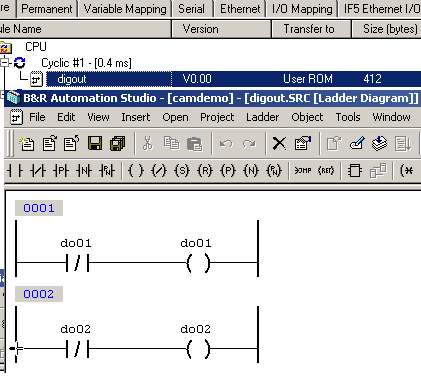
Task: Open the Ladder menu
Action: click(262, 117)
